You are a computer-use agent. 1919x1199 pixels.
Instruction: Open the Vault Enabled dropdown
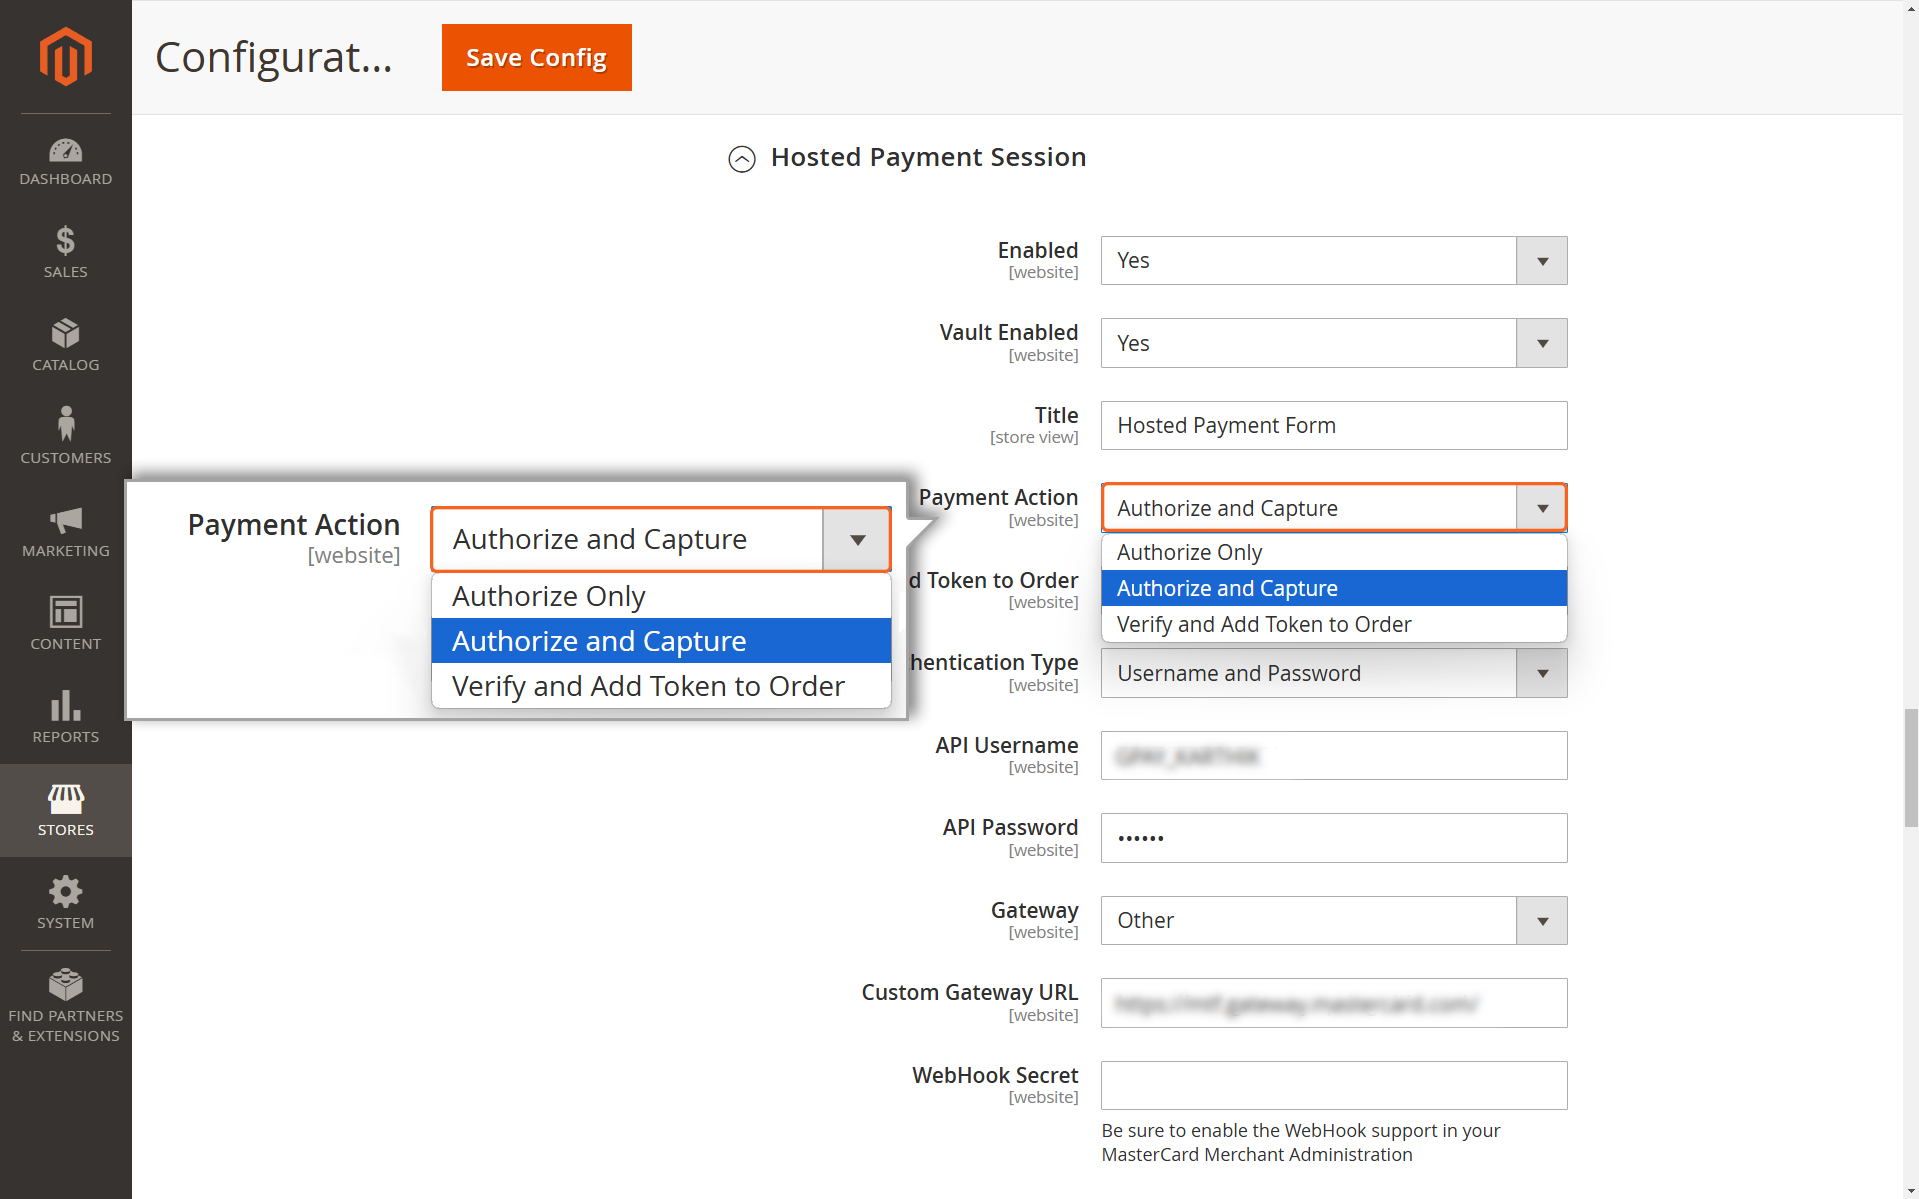click(1333, 343)
